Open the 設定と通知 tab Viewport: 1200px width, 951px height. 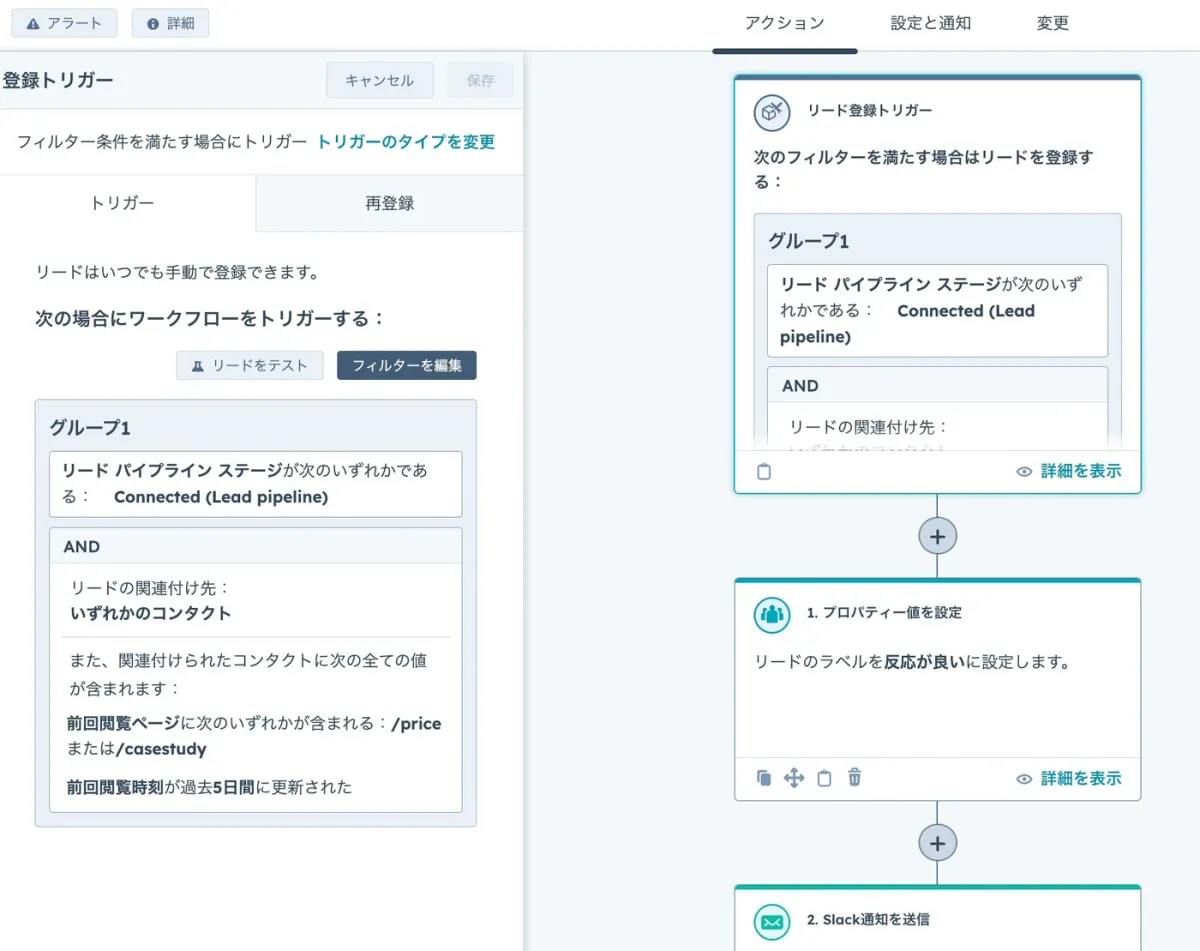coord(929,21)
